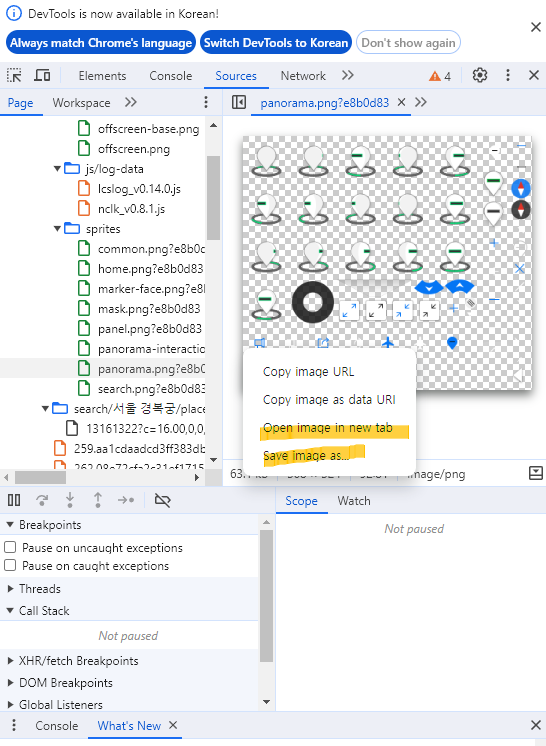Open the Network panel

[303, 76]
